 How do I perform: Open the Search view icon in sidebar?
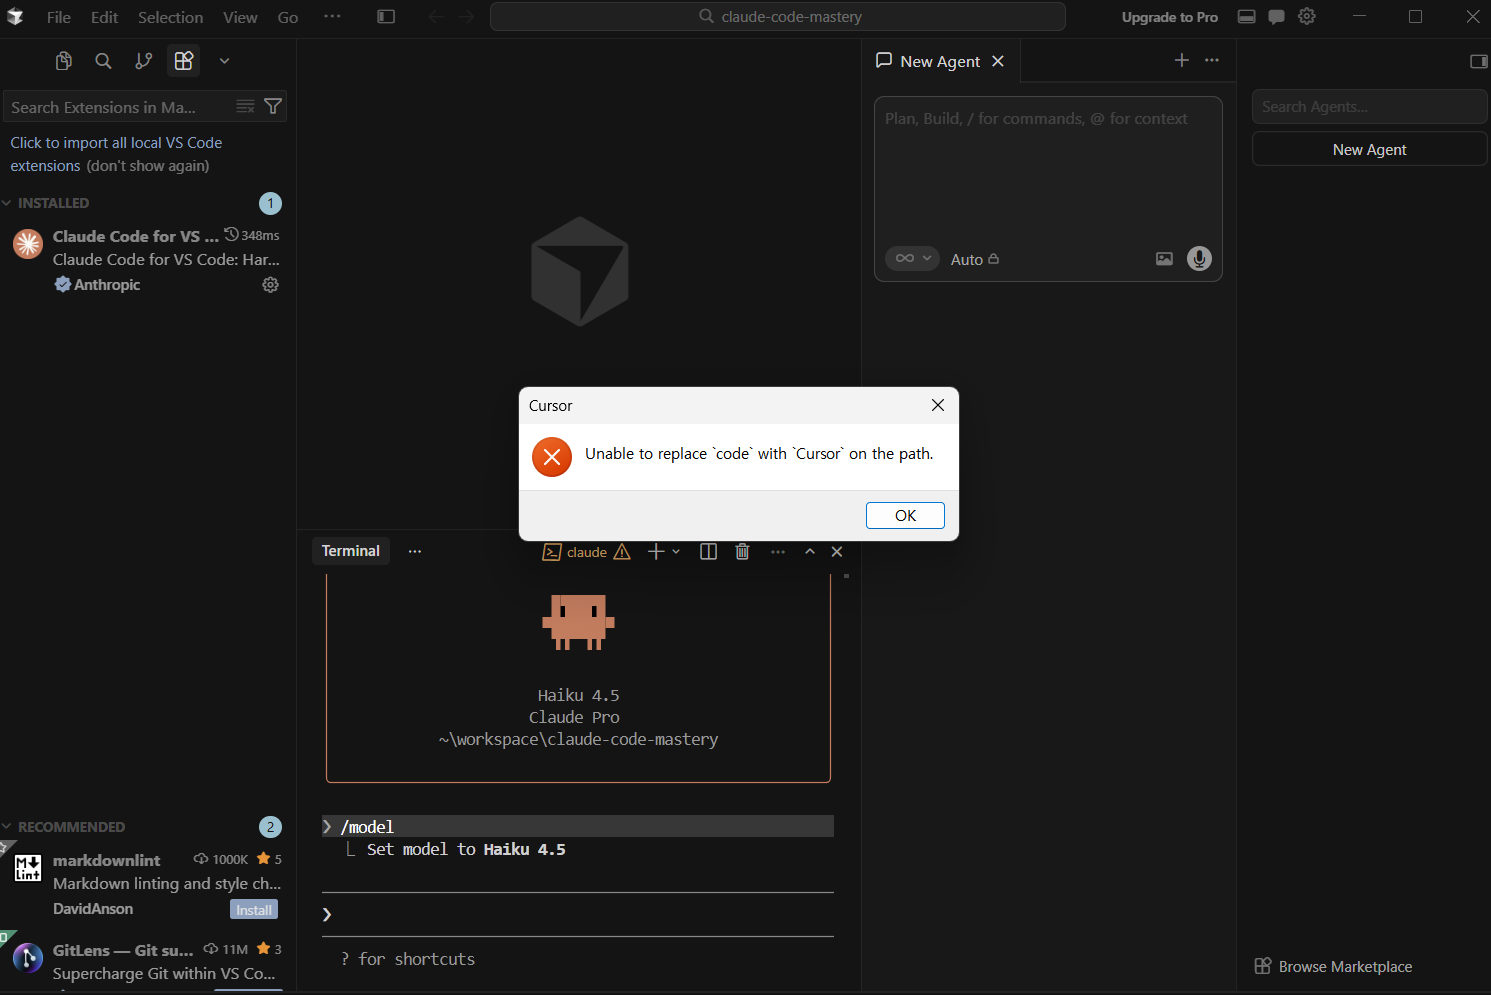click(x=103, y=61)
